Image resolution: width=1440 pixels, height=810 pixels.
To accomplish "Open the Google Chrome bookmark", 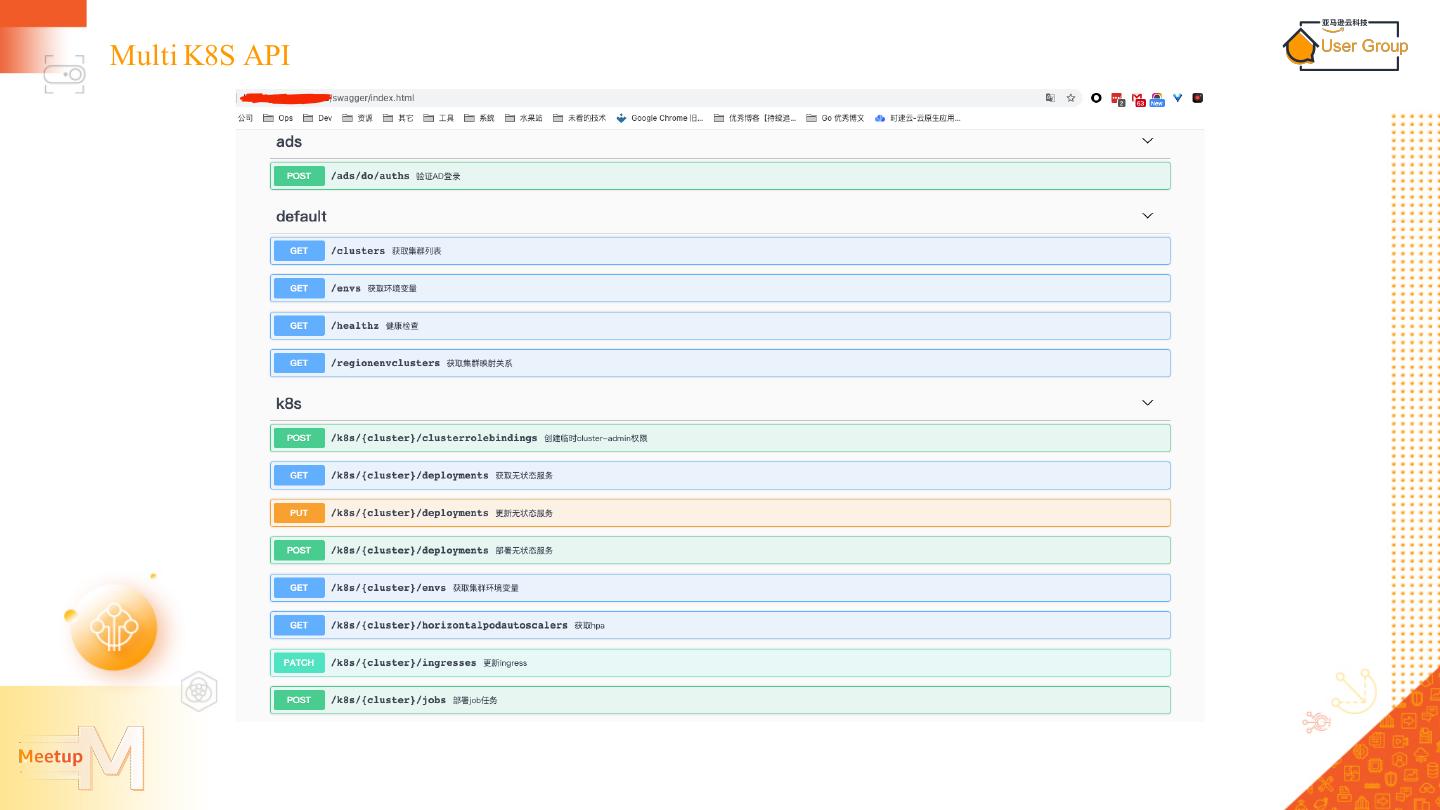I will click(660, 118).
